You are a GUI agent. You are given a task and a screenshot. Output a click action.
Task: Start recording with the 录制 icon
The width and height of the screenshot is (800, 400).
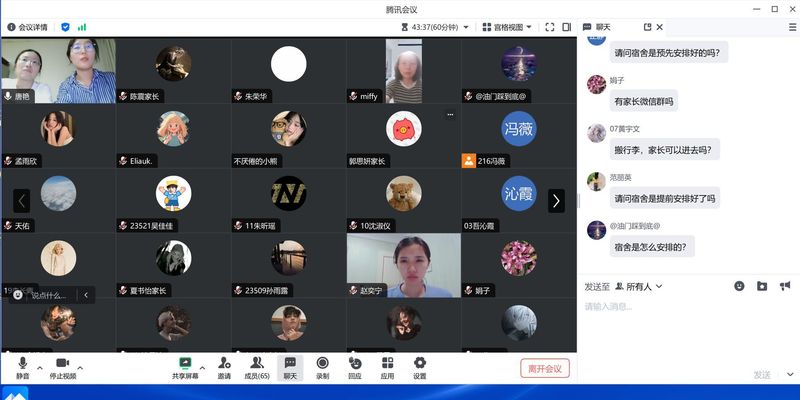(x=322, y=366)
